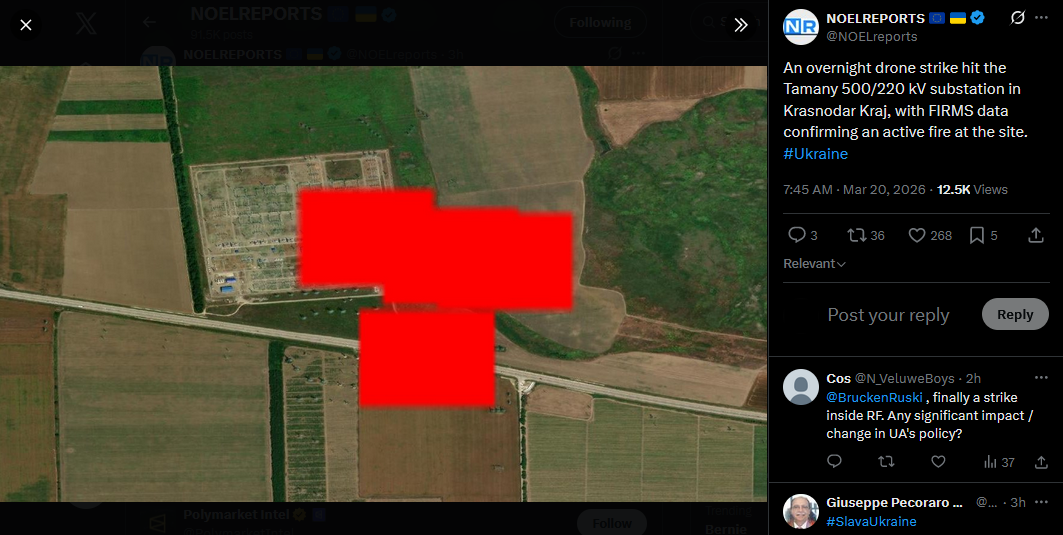The width and height of the screenshot is (1063, 535).
Task: Open the #SlavaUkraine hashtag link
Action: click(x=871, y=521)
